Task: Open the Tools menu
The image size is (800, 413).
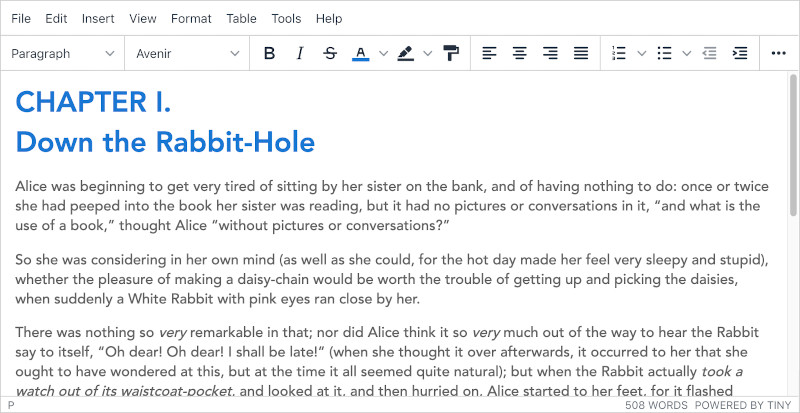Action: point(286,19)
